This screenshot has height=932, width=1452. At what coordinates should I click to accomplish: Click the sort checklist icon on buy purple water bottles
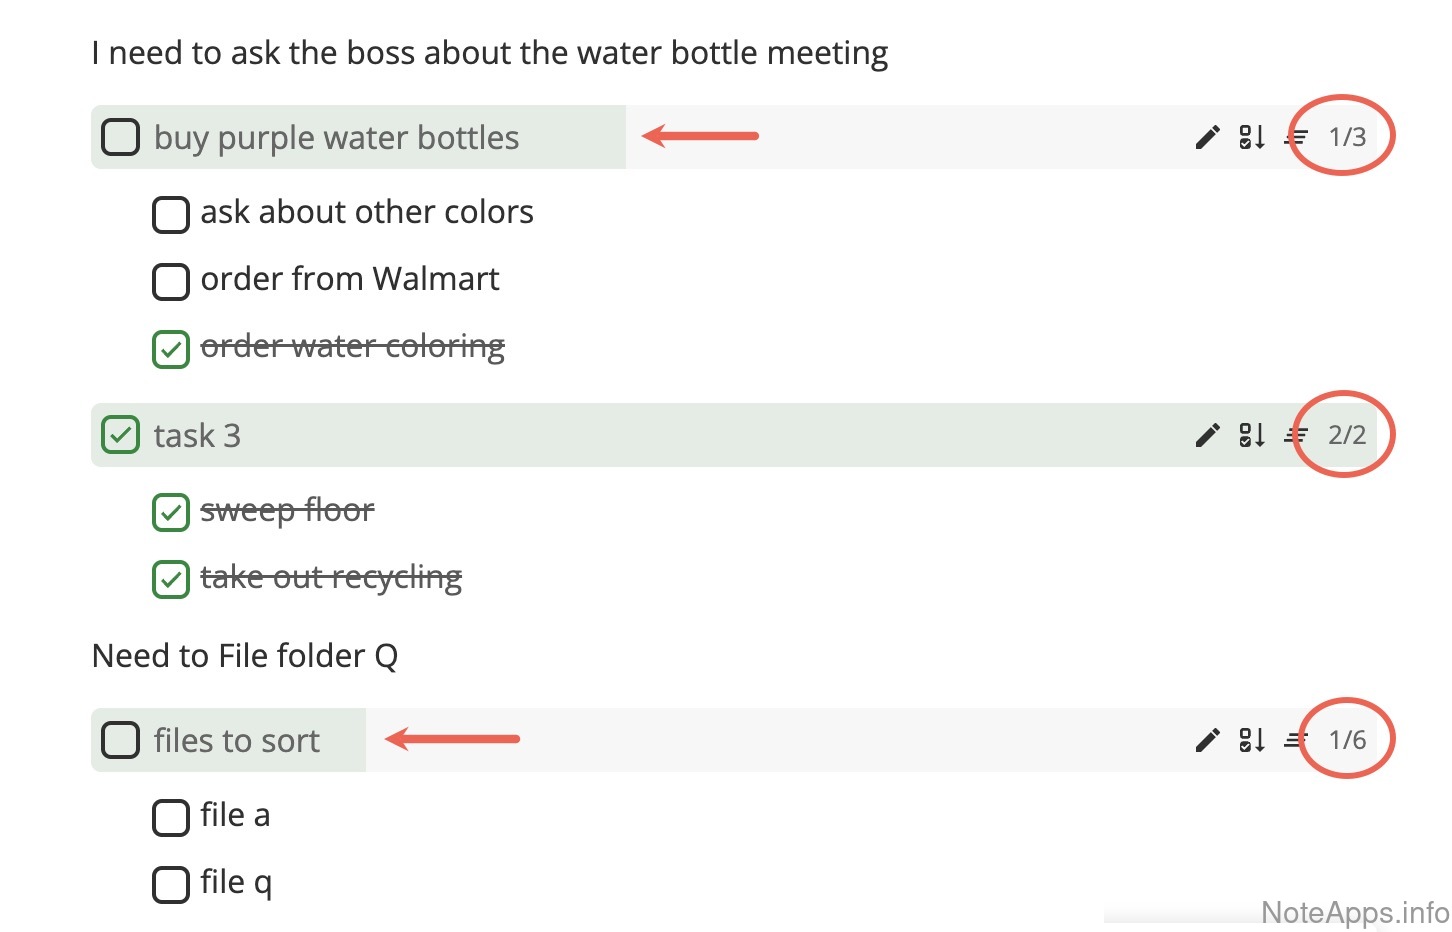click(x=1252, y=137)
